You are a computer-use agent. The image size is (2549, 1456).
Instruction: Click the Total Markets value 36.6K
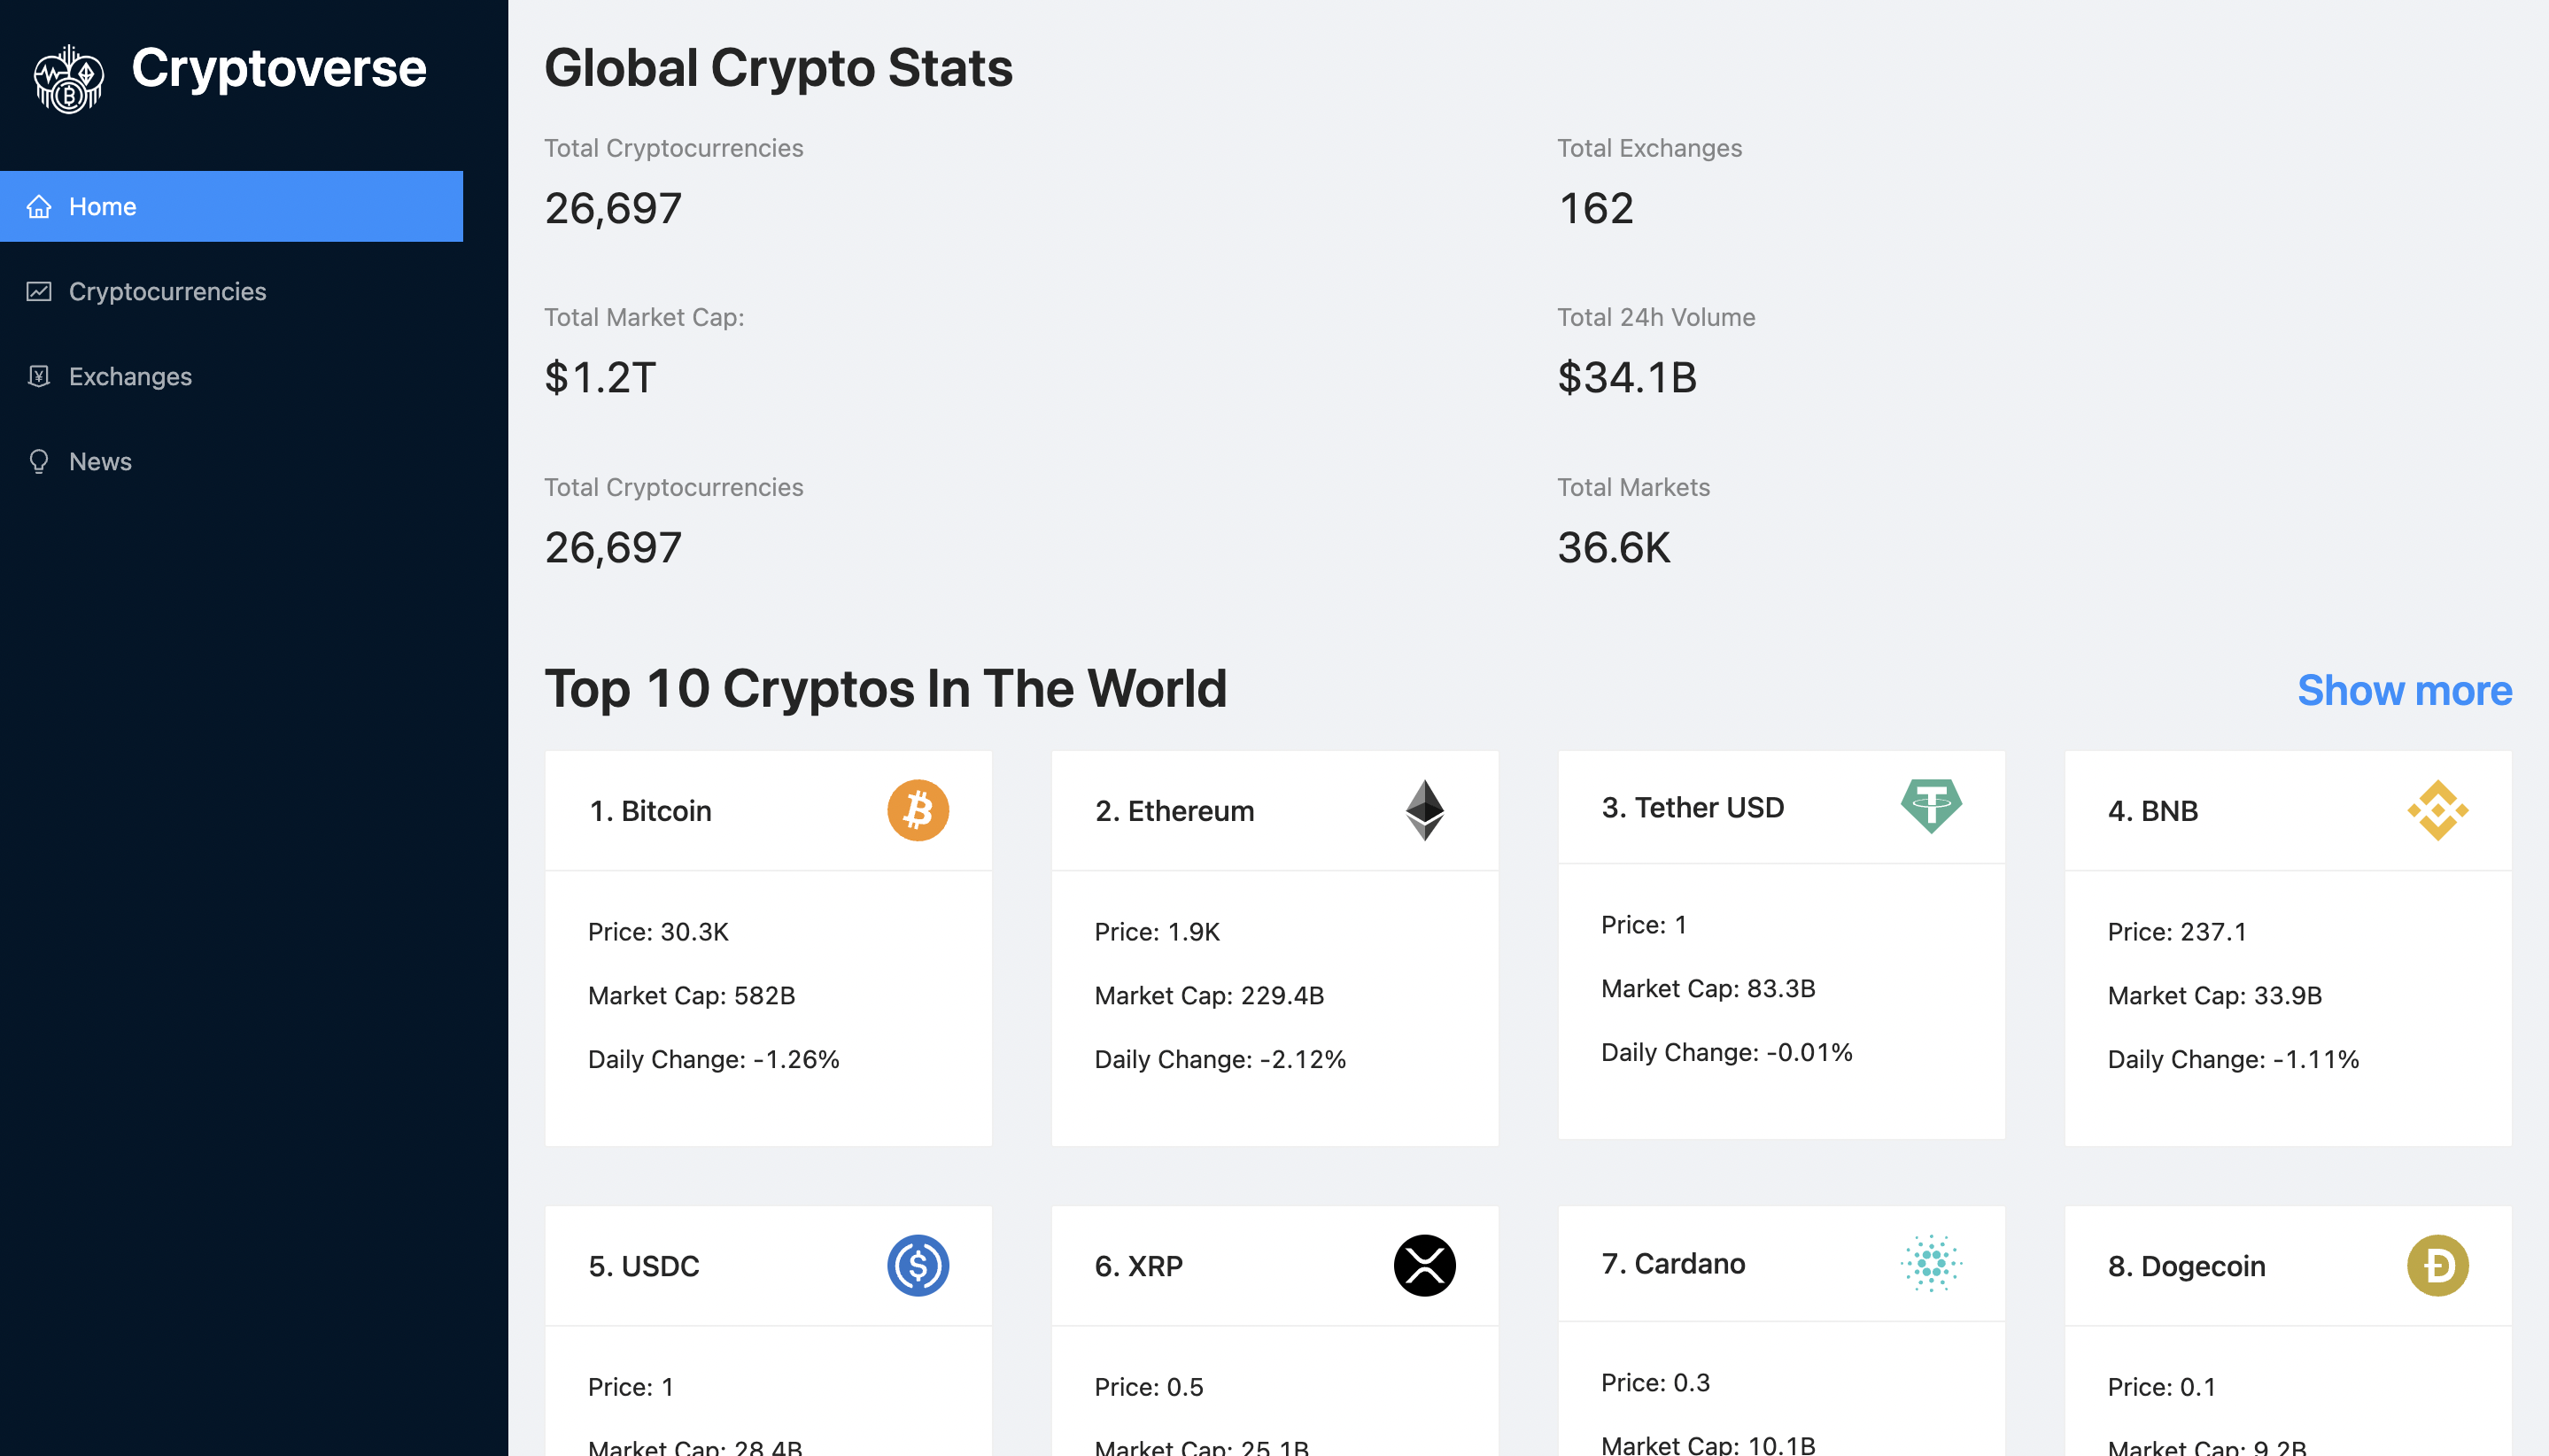coord(1613,547)
